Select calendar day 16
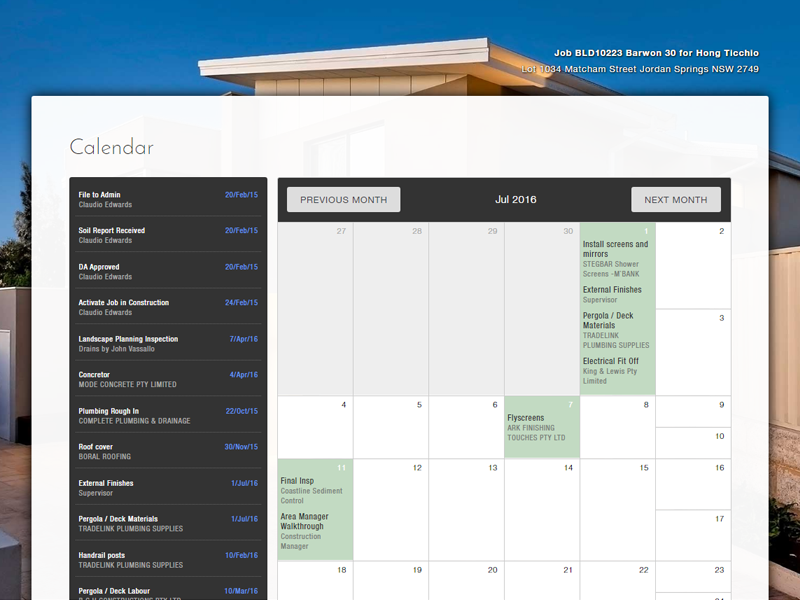This screenshot has height=600, width=800. pos(693,484)
